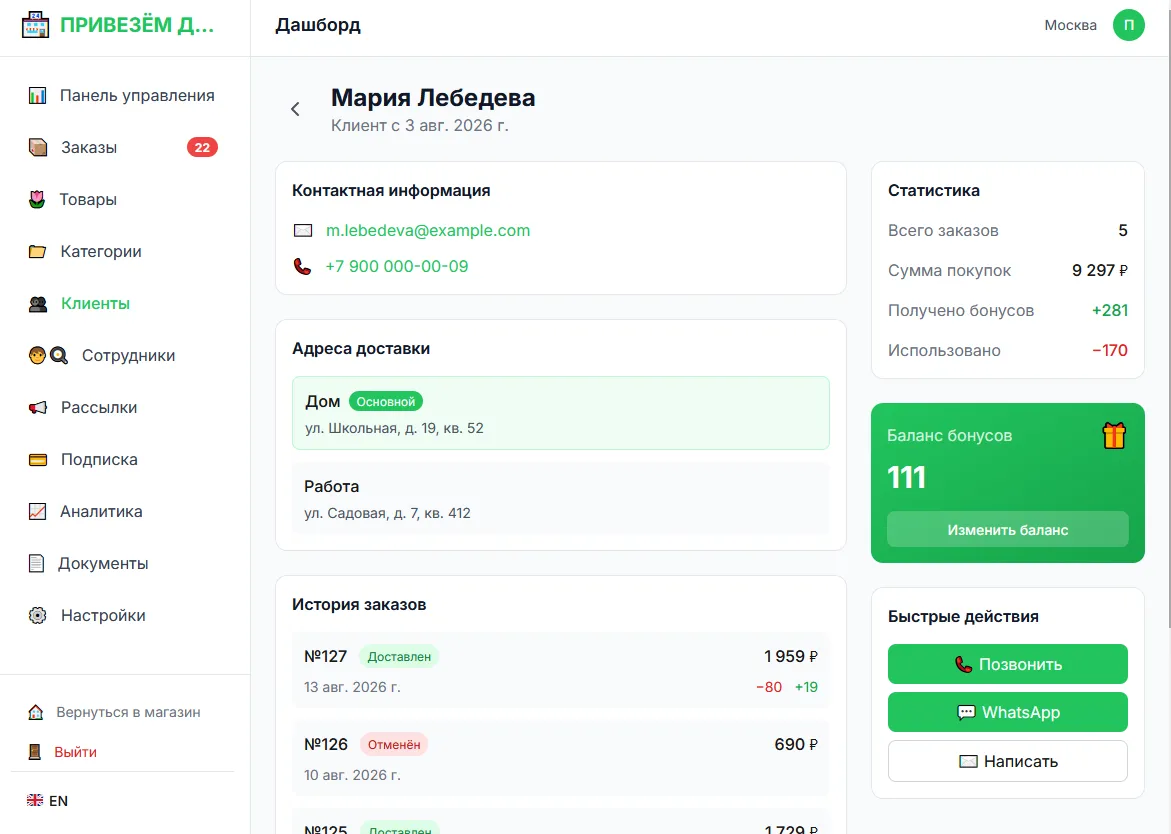Click the Получено бонусов value +281
Image resolution: width=1171 pixels, height=834 pixels.
pyautogui.click(x=1110, y=311)
